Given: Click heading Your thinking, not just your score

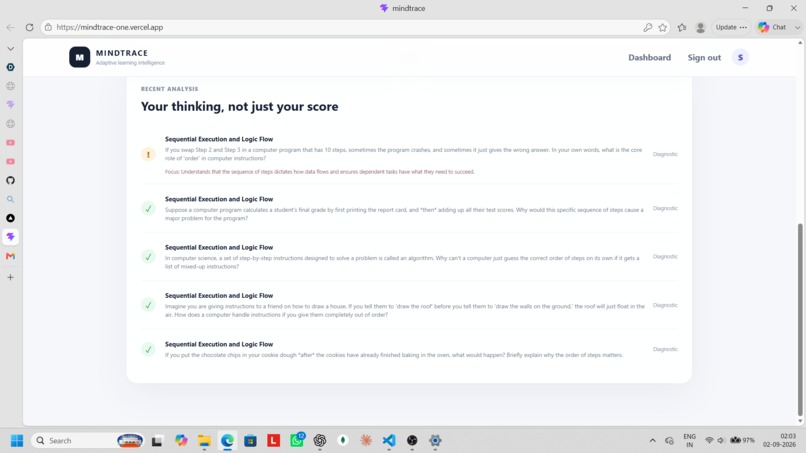Looking at the screenshot, I should pos(240,106).
